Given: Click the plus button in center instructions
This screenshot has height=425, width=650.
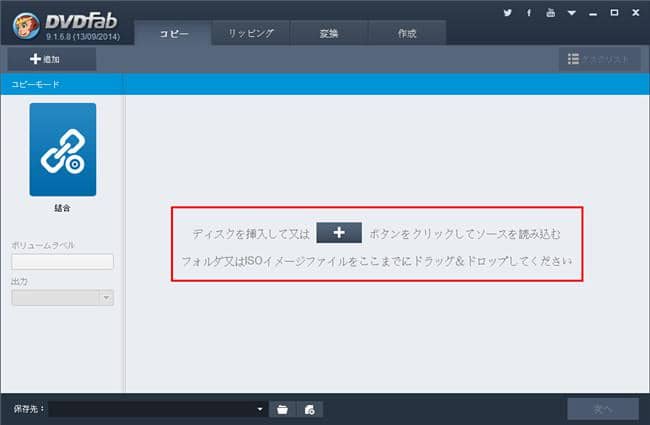Looking at the screenshot, I should point(339,233).
